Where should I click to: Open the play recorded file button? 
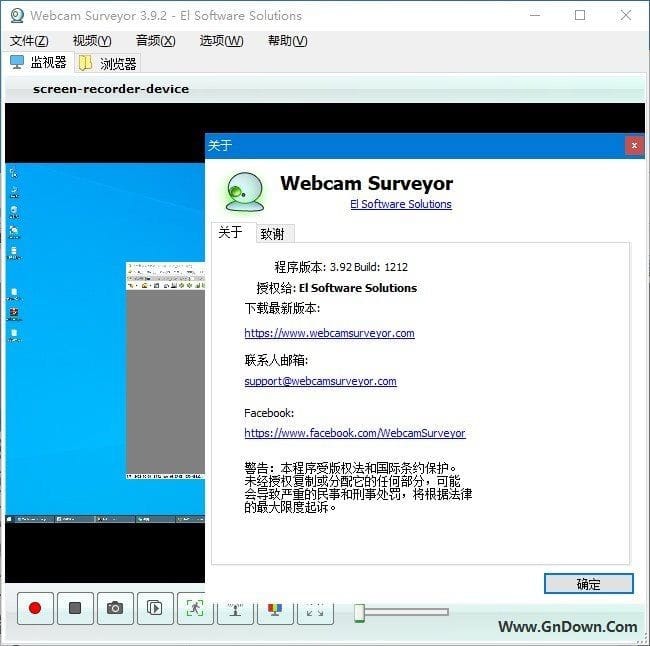[x=155, y=608]
